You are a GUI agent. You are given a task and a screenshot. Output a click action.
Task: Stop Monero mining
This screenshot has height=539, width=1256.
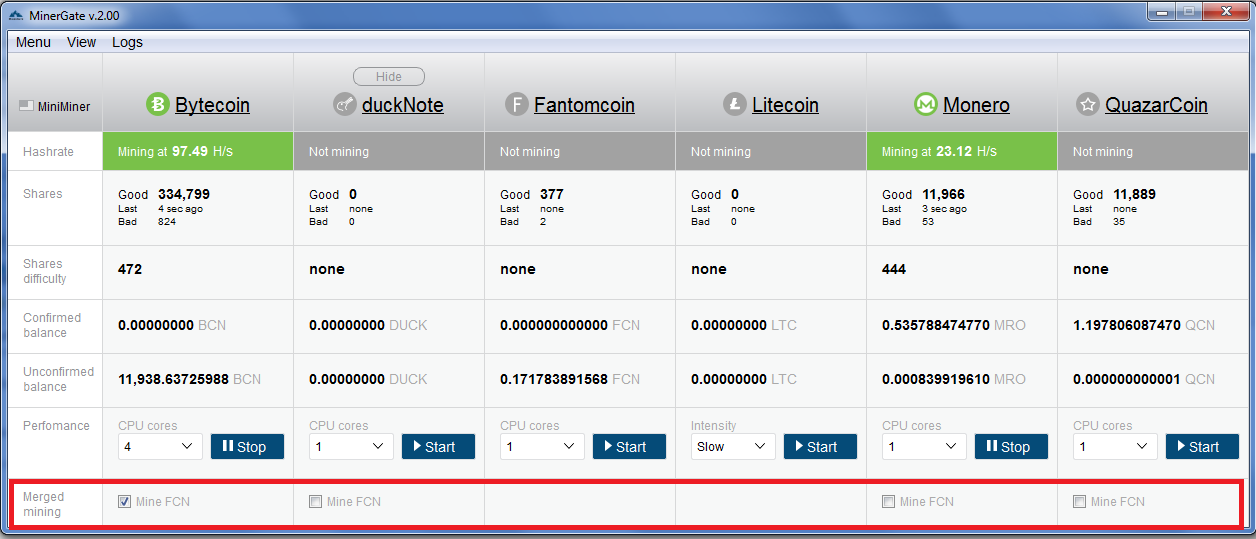1011,447
